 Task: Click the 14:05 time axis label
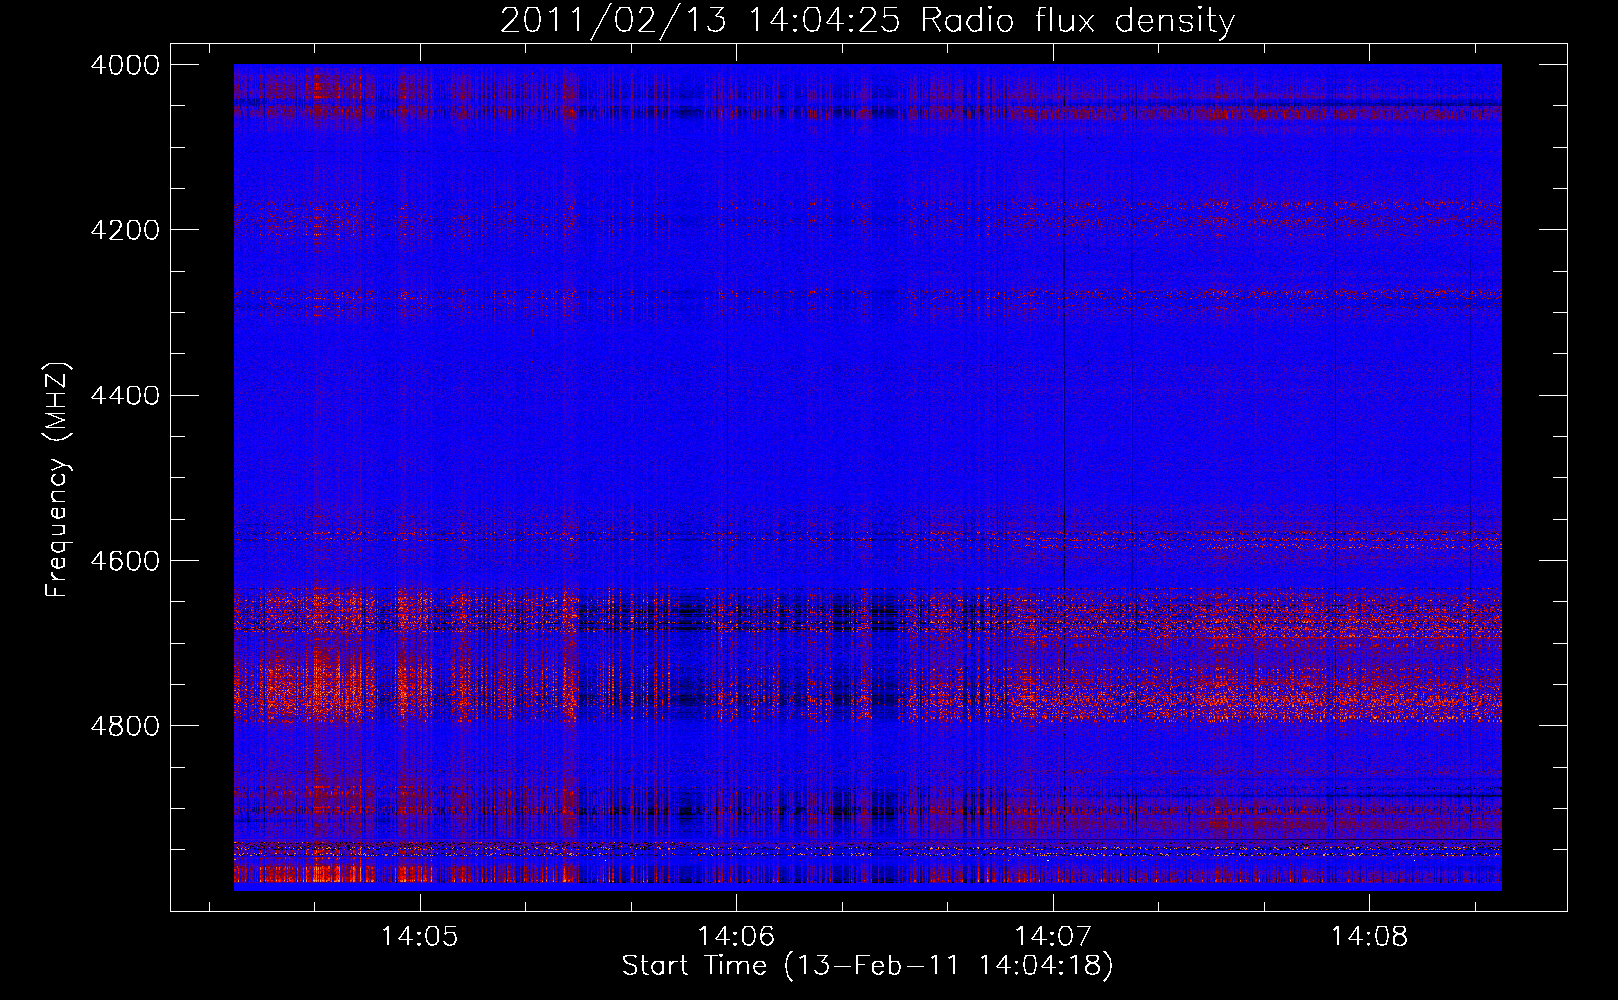(x=420, y=937)
